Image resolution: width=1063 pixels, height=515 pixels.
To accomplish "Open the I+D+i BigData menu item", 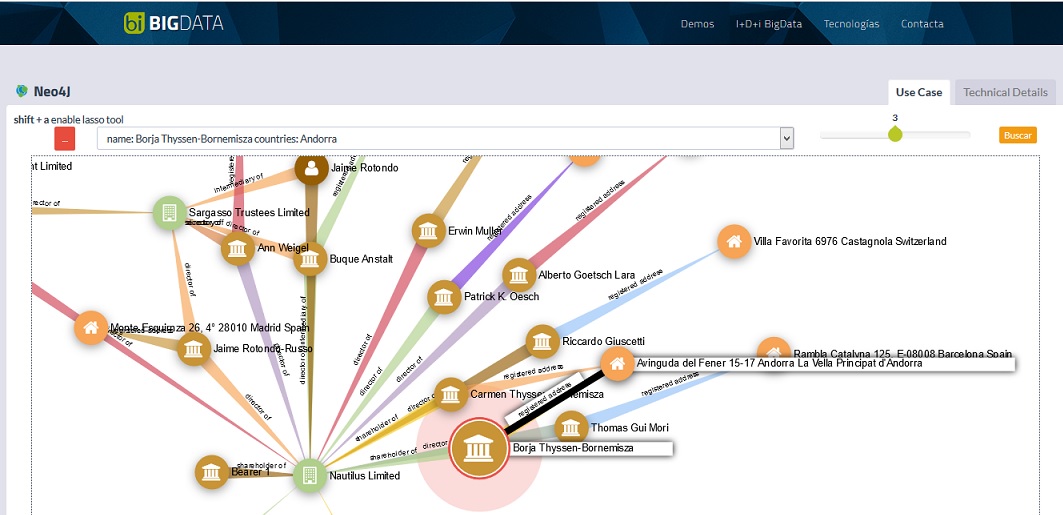I will point(769,24).
